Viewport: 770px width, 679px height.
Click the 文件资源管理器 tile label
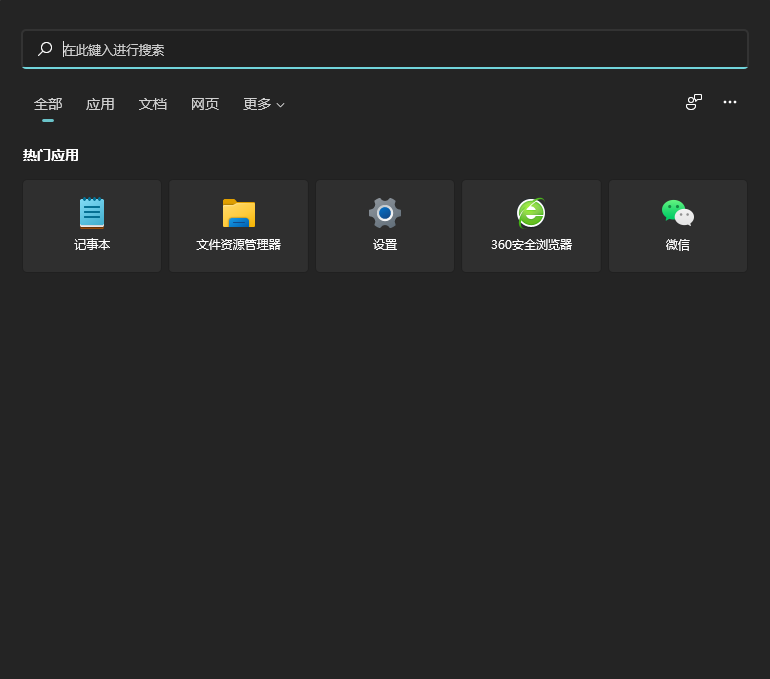(239, 245)
